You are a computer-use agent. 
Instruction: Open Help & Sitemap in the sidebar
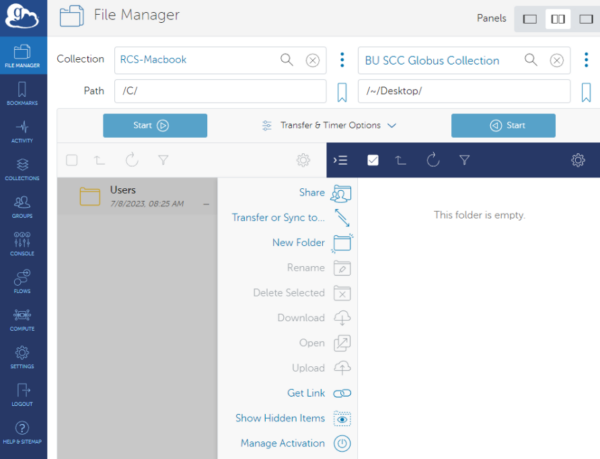coord(22,433)
